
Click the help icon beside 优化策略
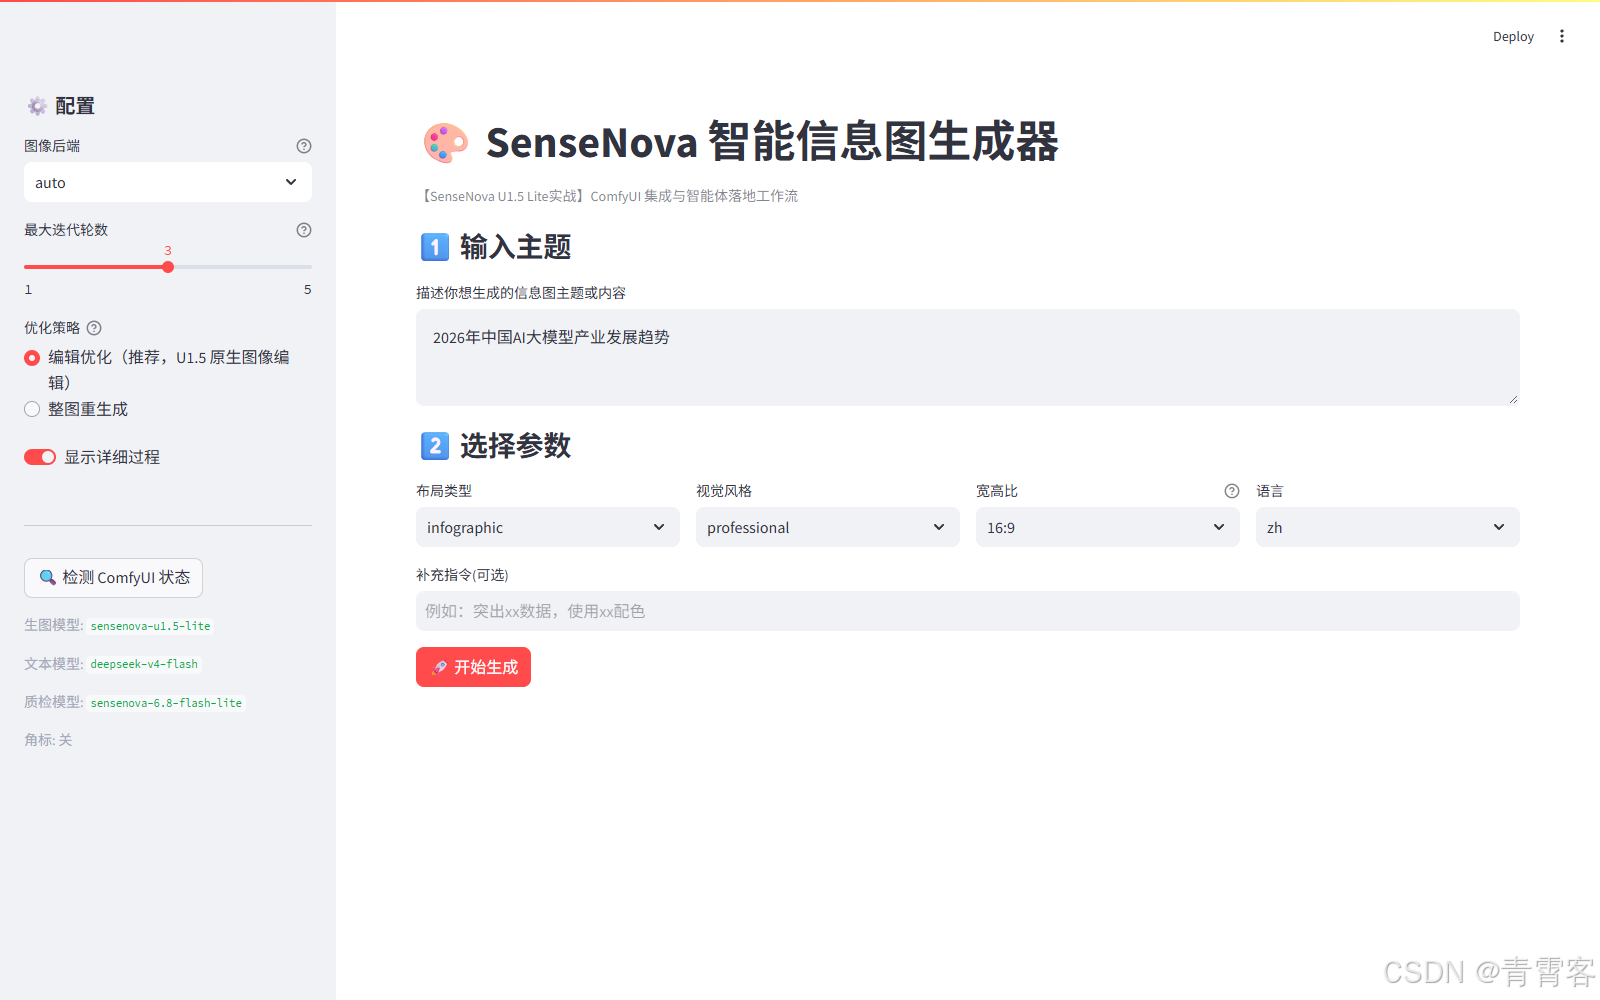tap(94, 328)
